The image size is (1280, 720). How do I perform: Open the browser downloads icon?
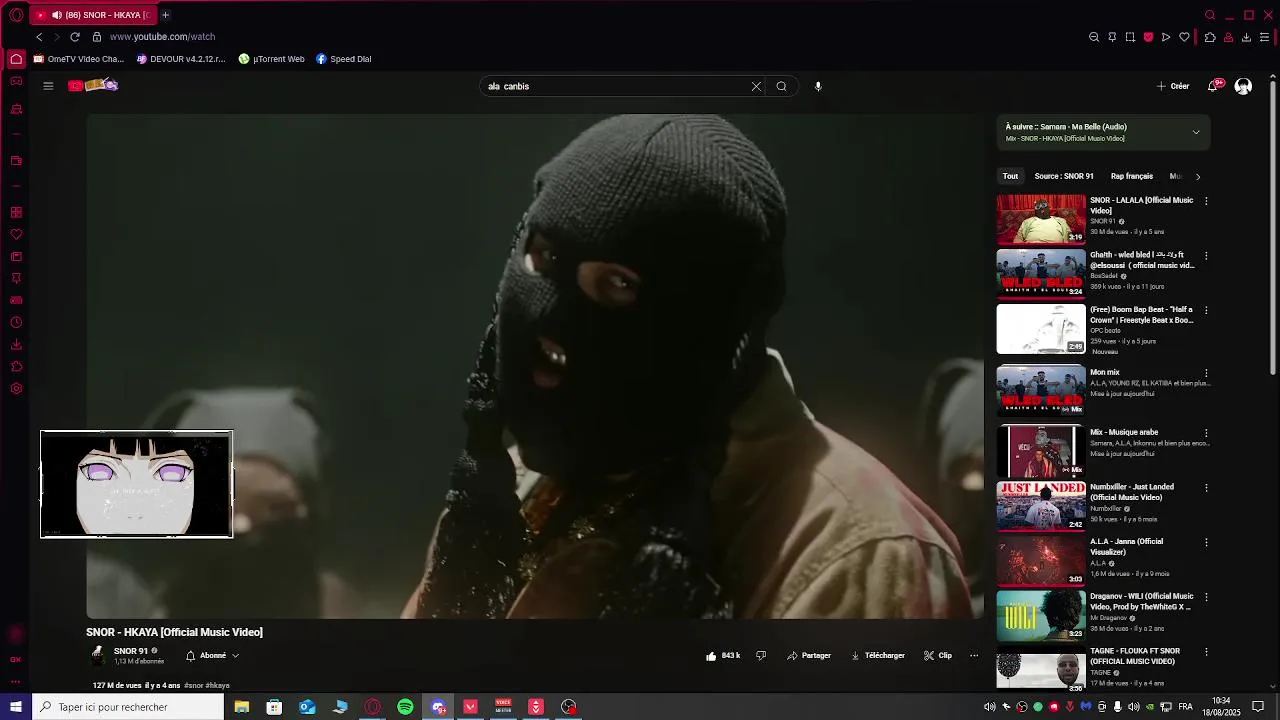[1246, 37]
